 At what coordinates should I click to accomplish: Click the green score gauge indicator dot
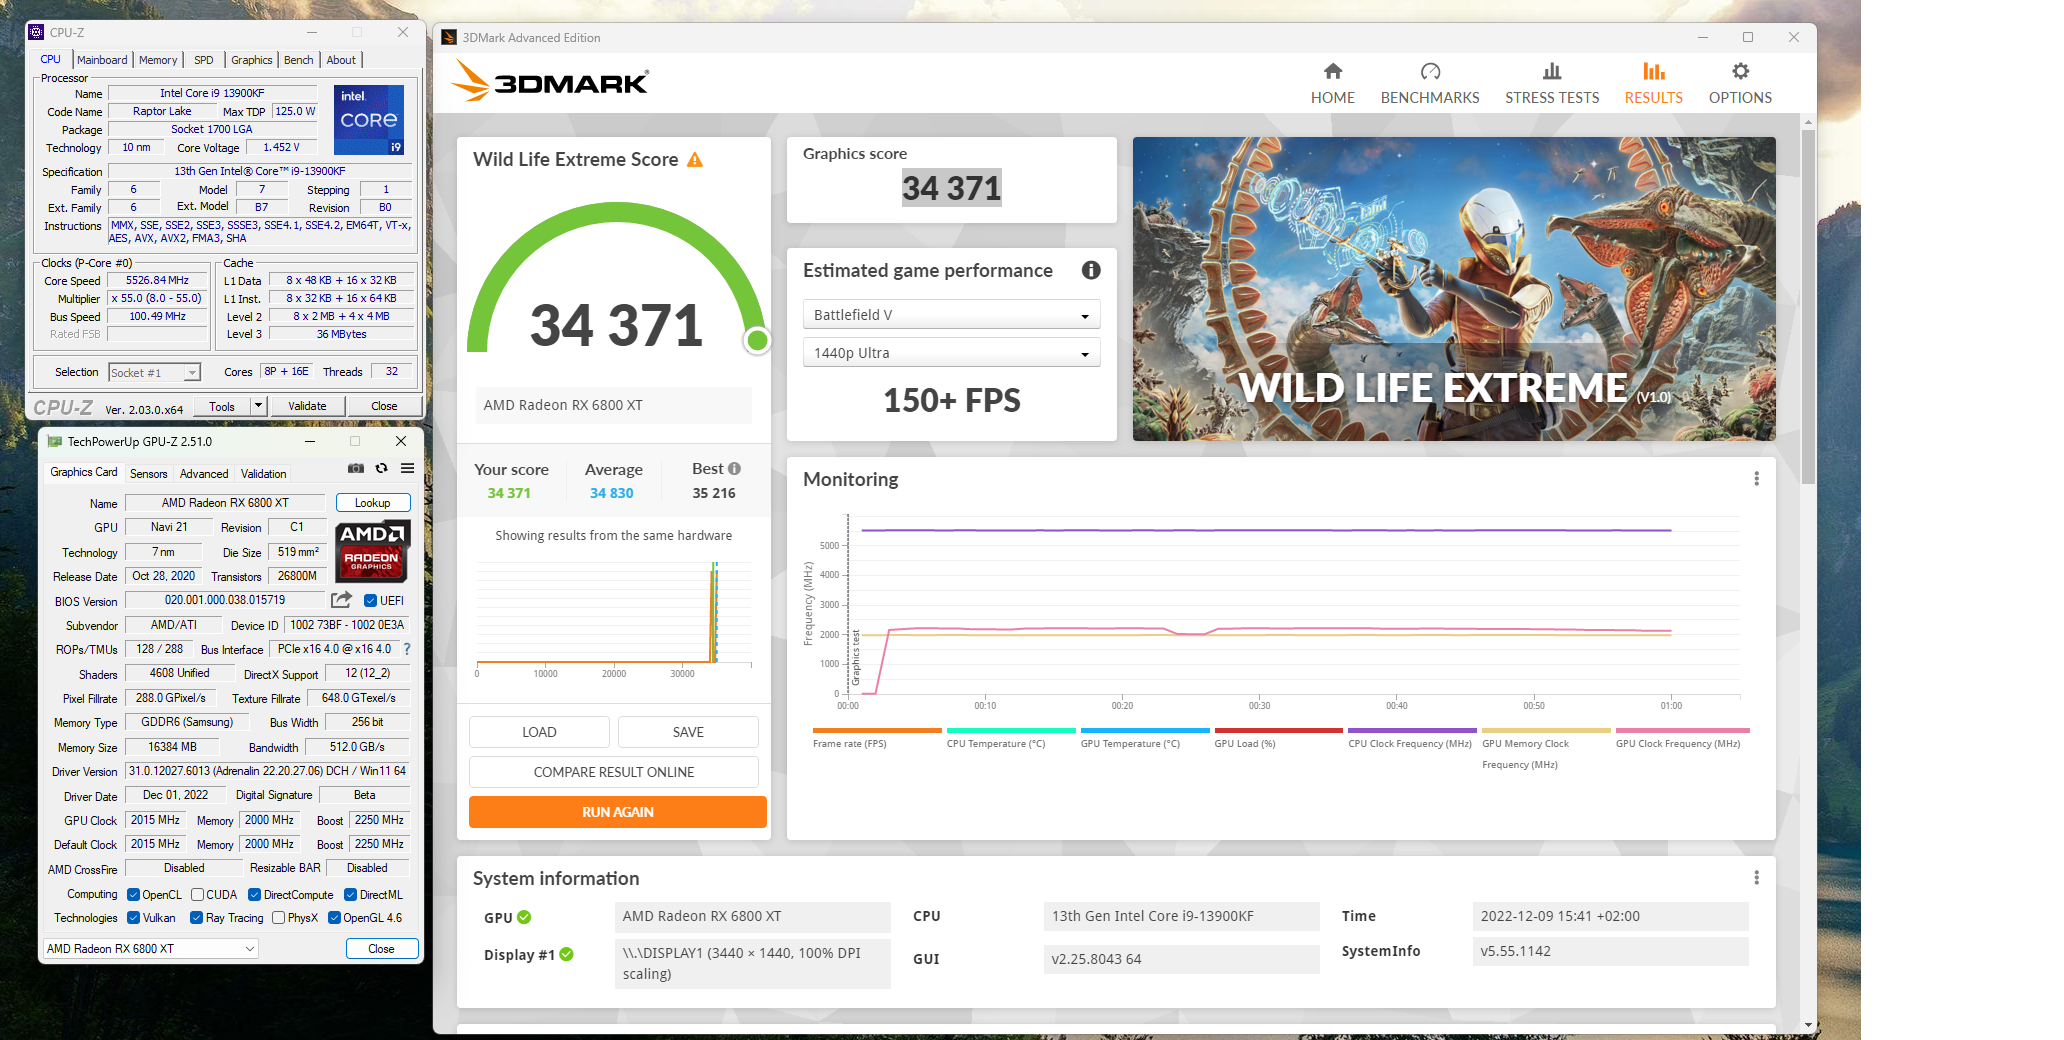coord(757,341)
